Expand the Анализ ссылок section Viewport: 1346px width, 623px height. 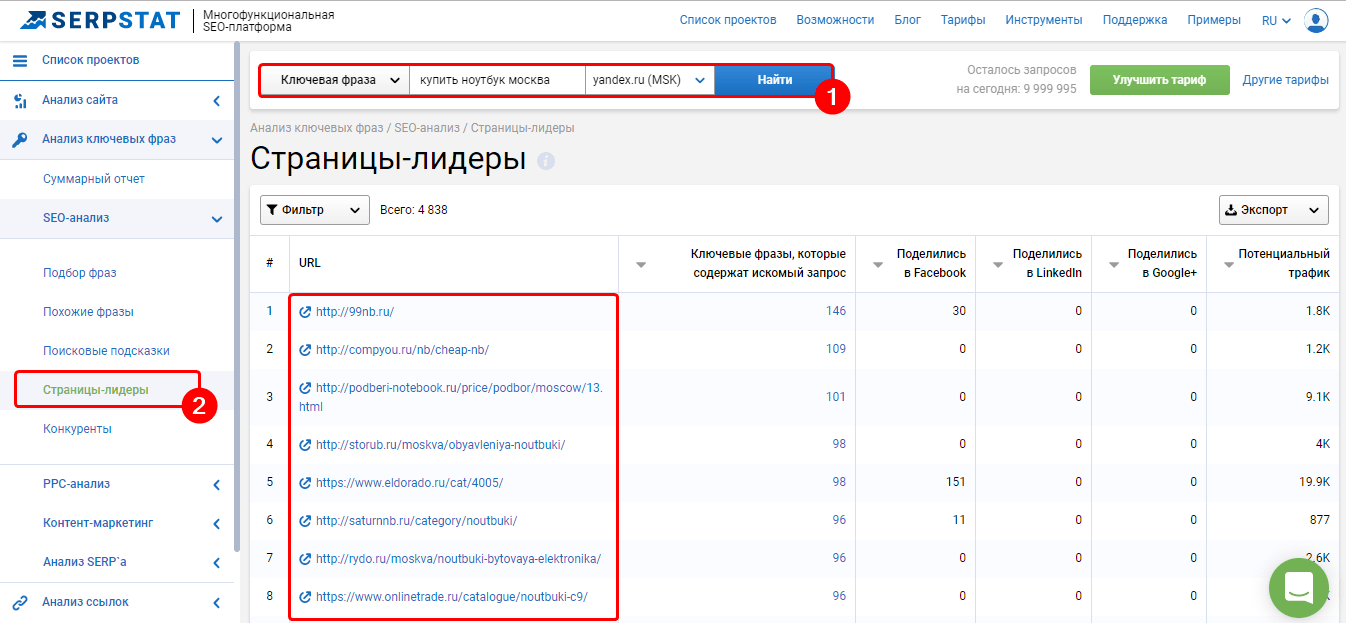click(x=217, y=602)
